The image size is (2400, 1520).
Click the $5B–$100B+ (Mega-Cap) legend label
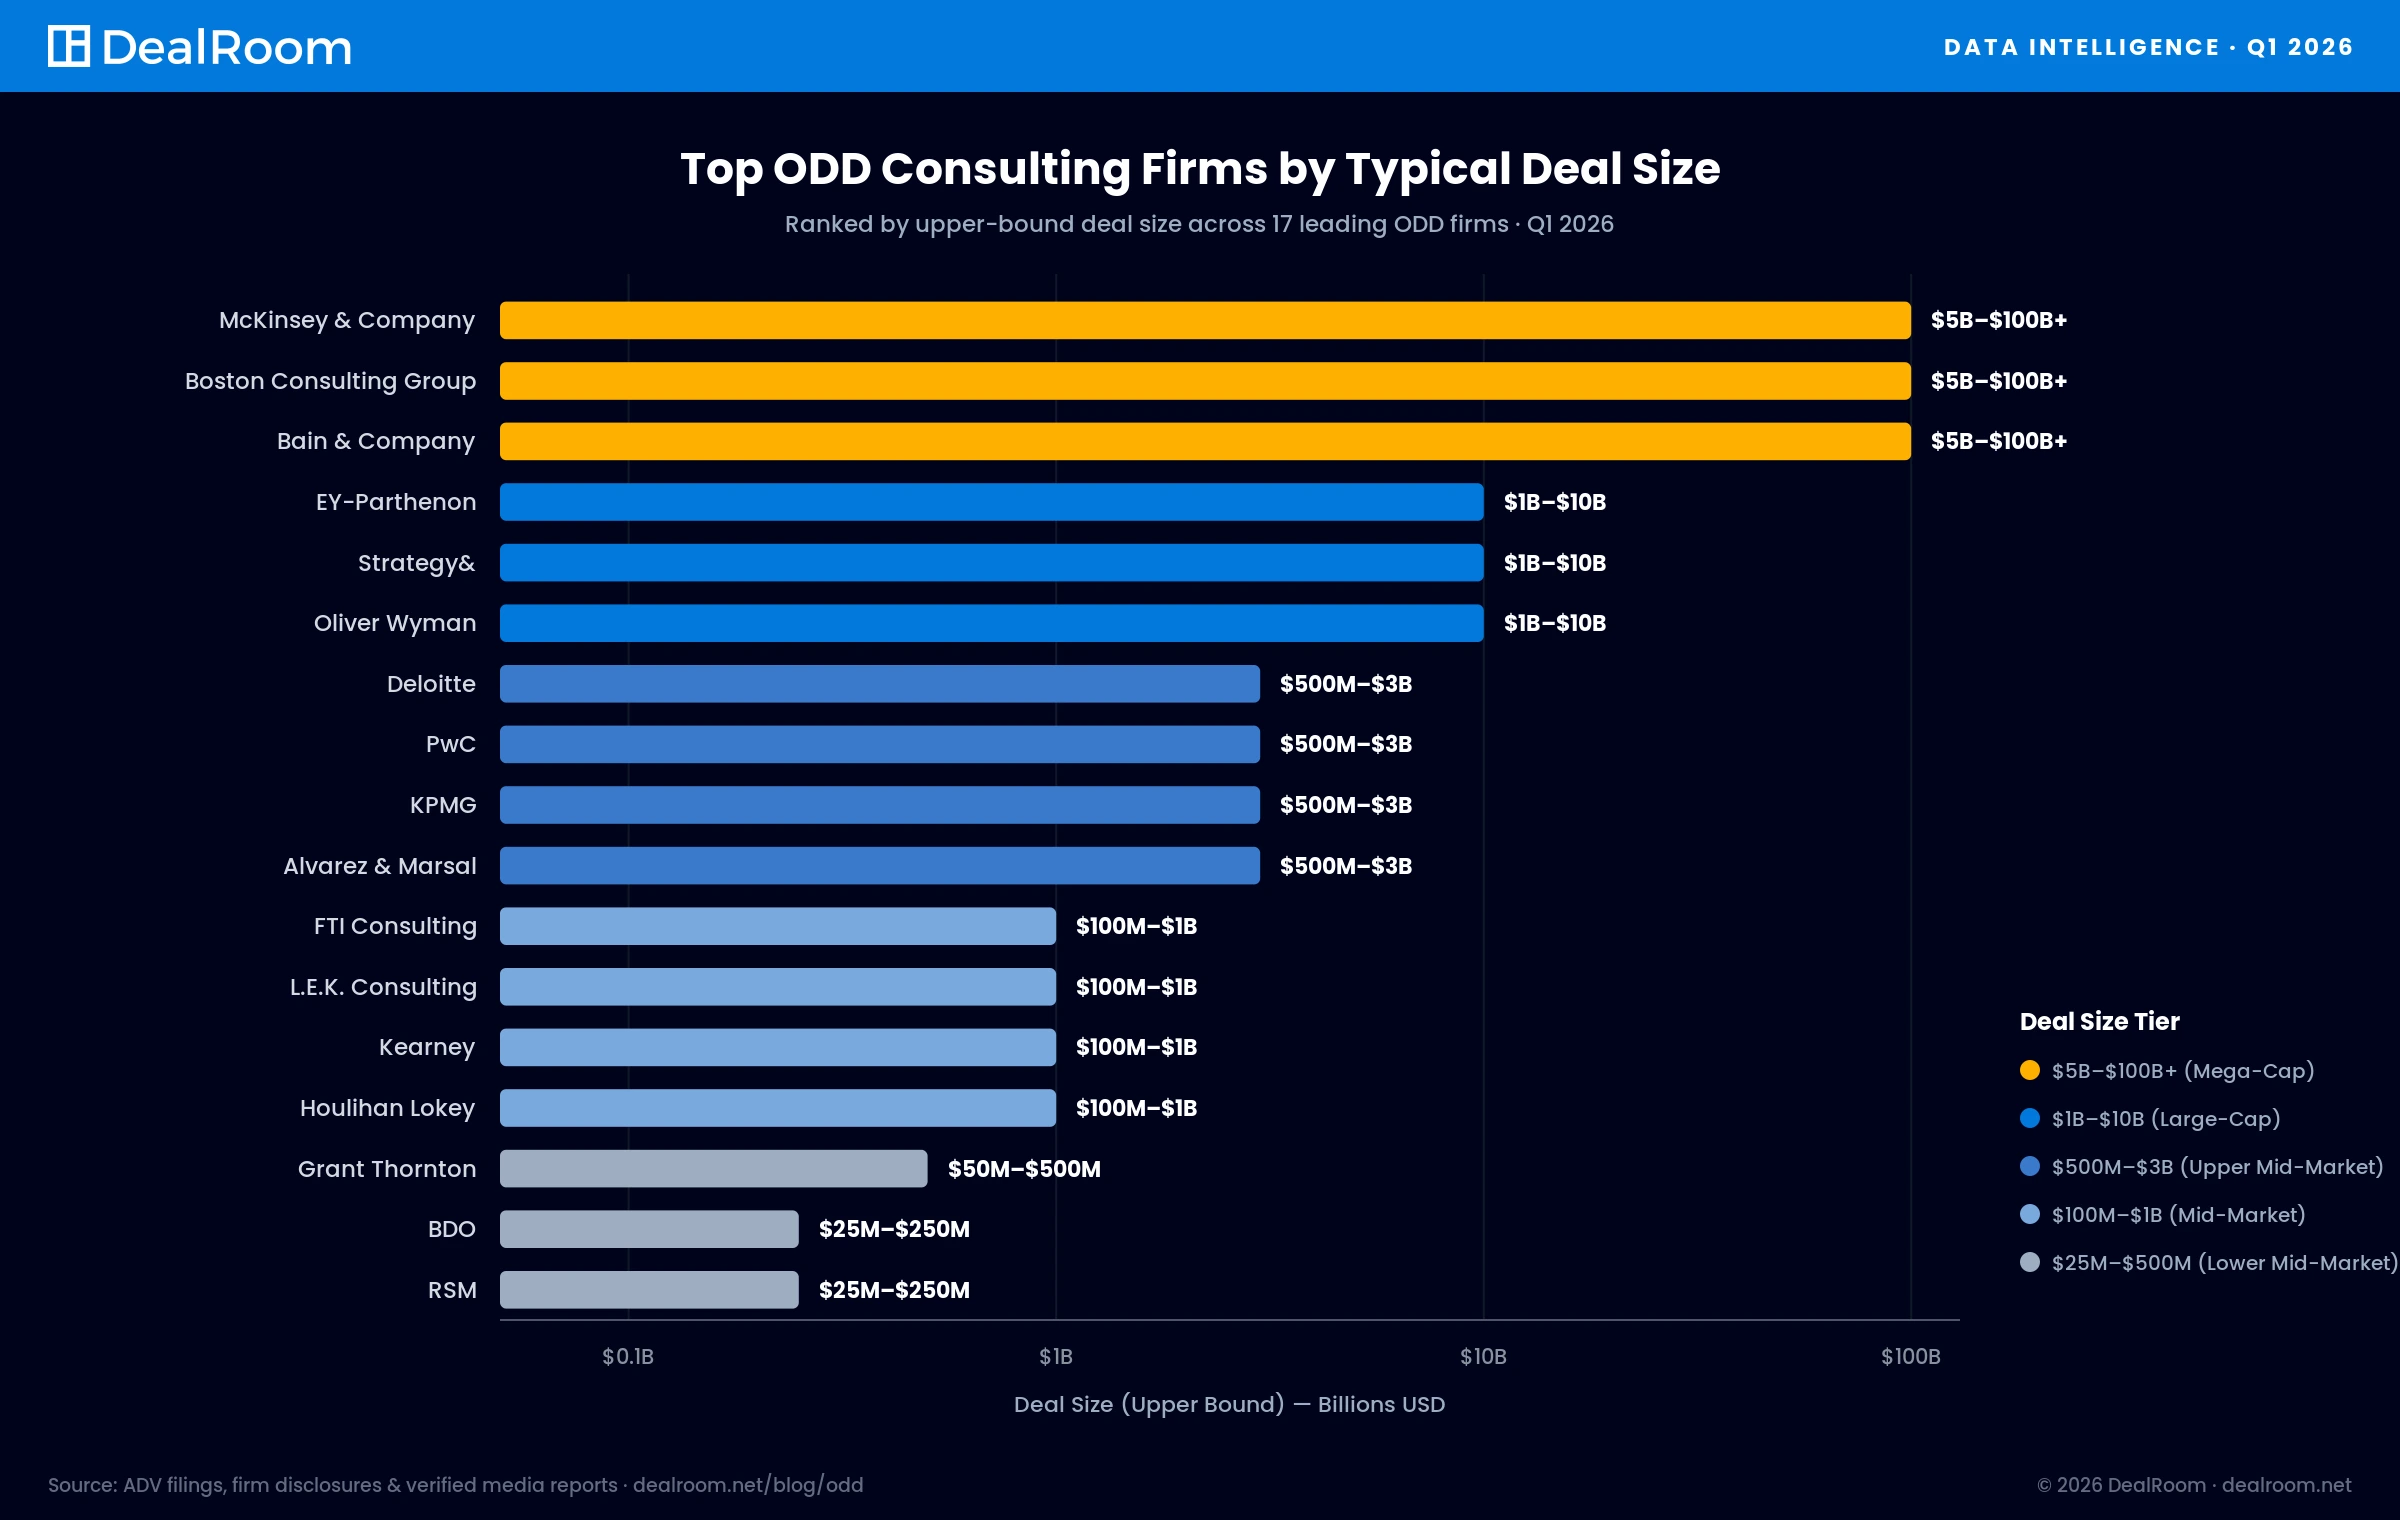pos(2183,1071)
